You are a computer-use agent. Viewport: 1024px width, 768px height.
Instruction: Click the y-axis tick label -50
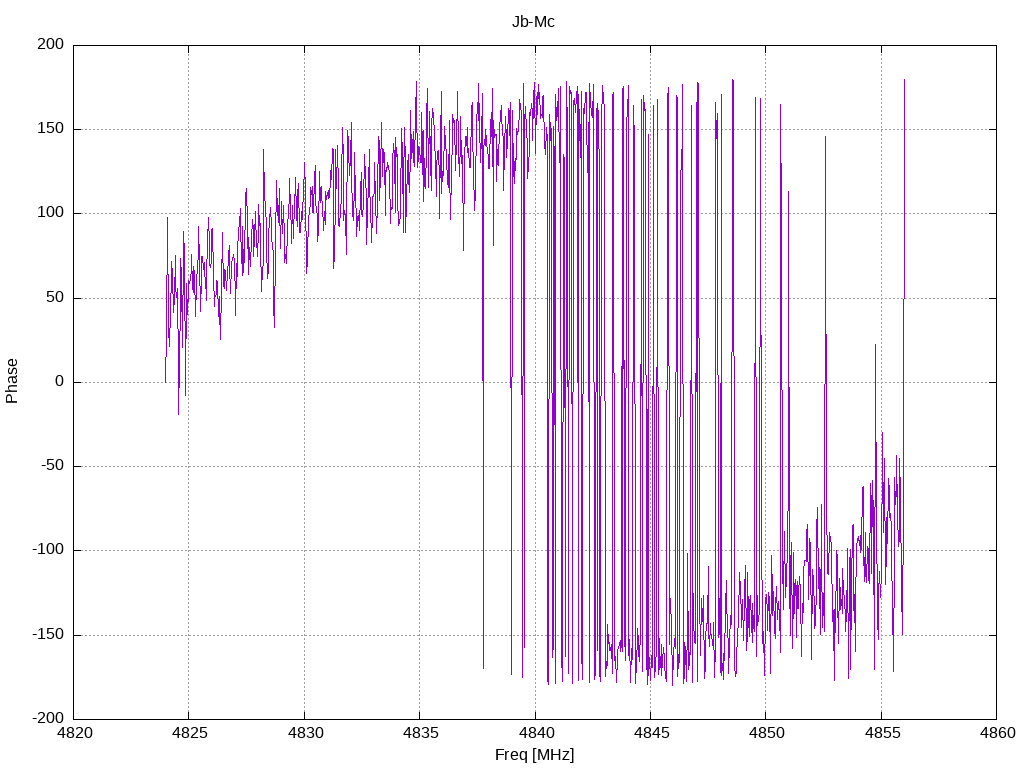[53, 466]
